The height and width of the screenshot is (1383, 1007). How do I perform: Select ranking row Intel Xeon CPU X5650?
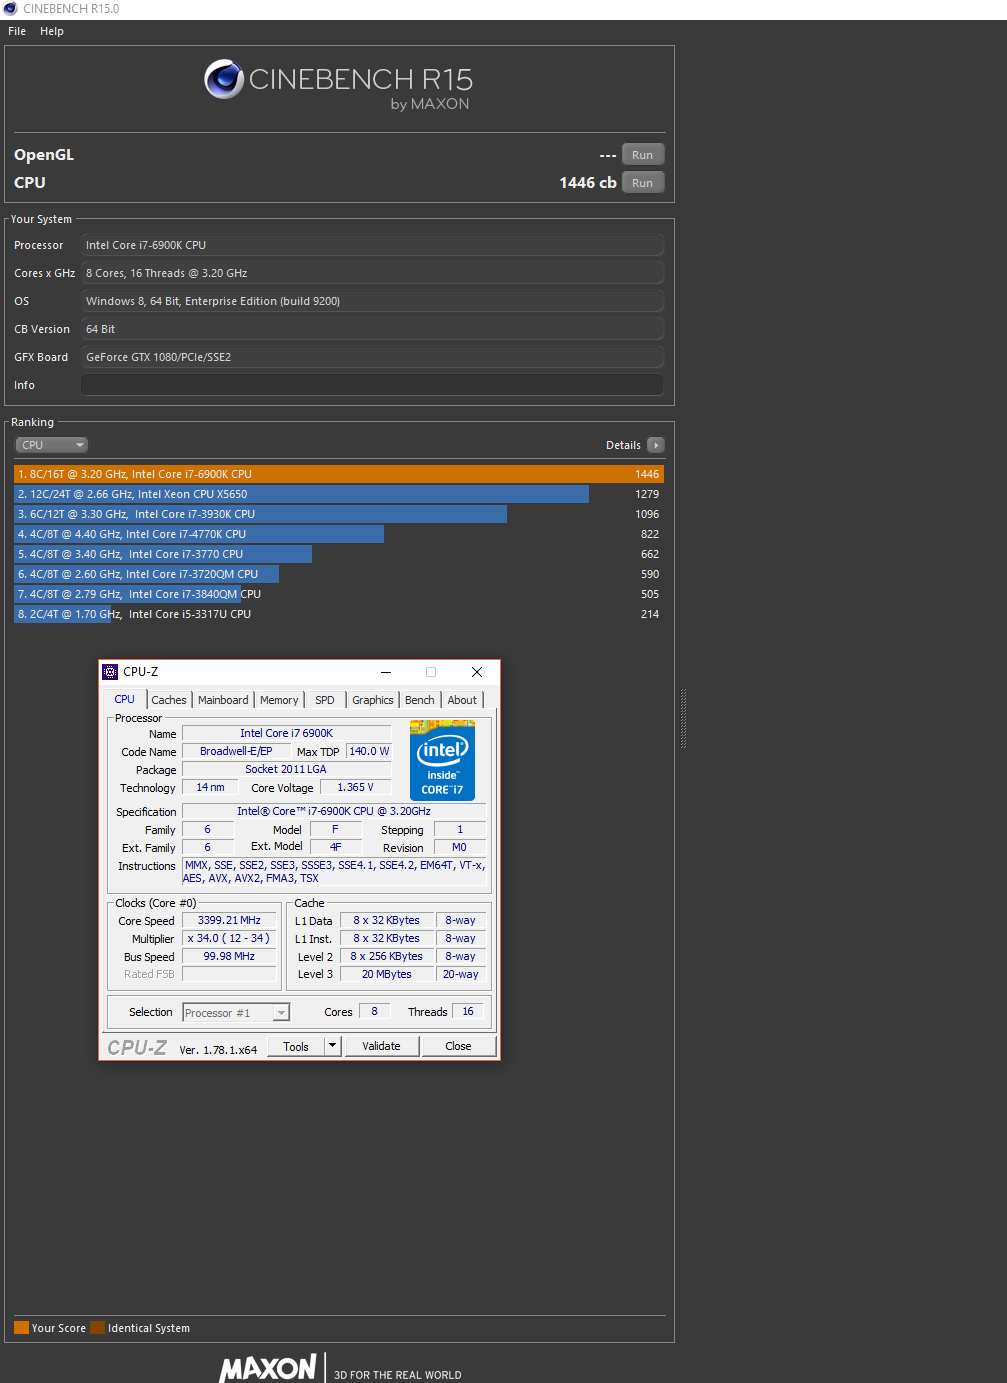coord(339,494)
